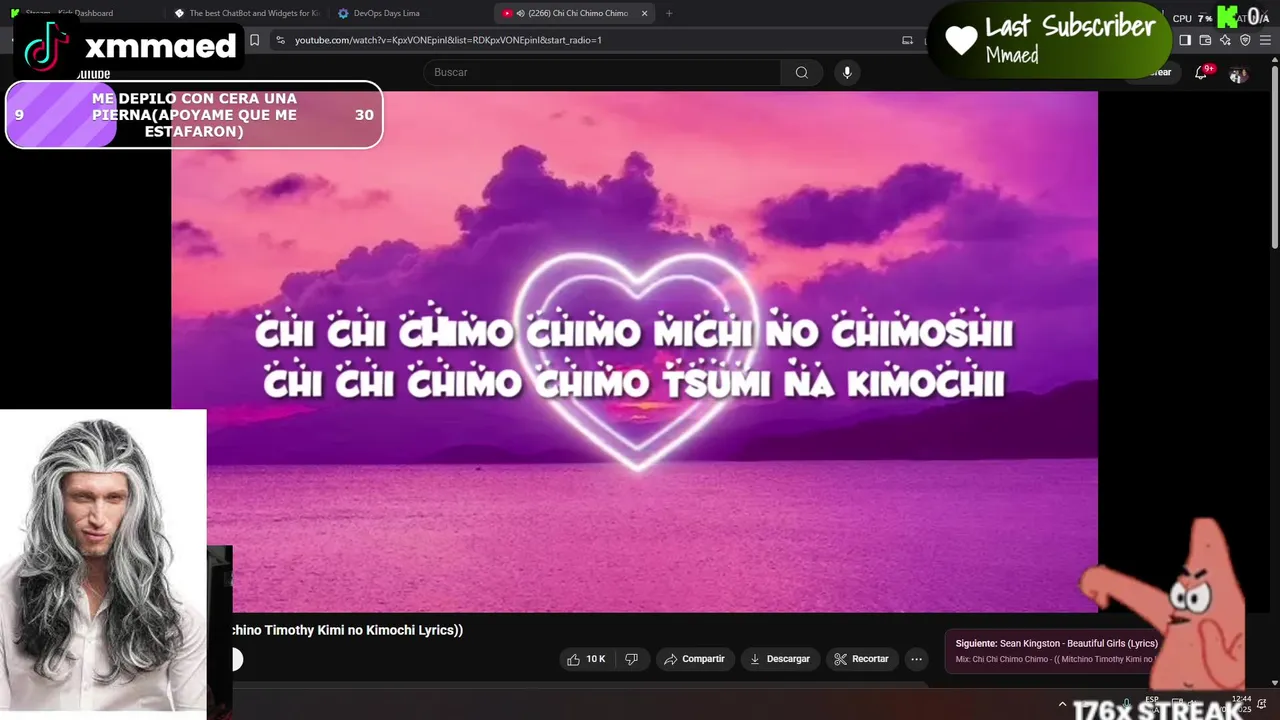Open the YouTube account avatar menu

[x=1239, y=73]
